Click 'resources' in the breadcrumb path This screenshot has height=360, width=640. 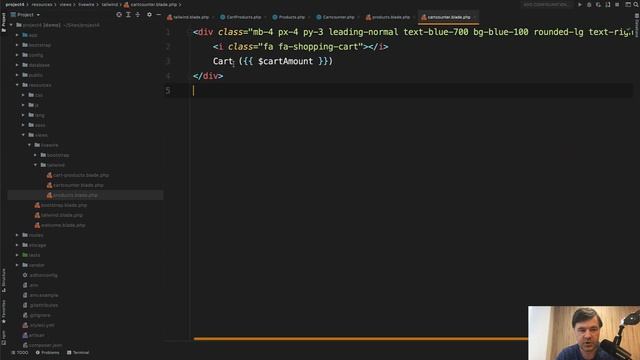coord(42,4)
